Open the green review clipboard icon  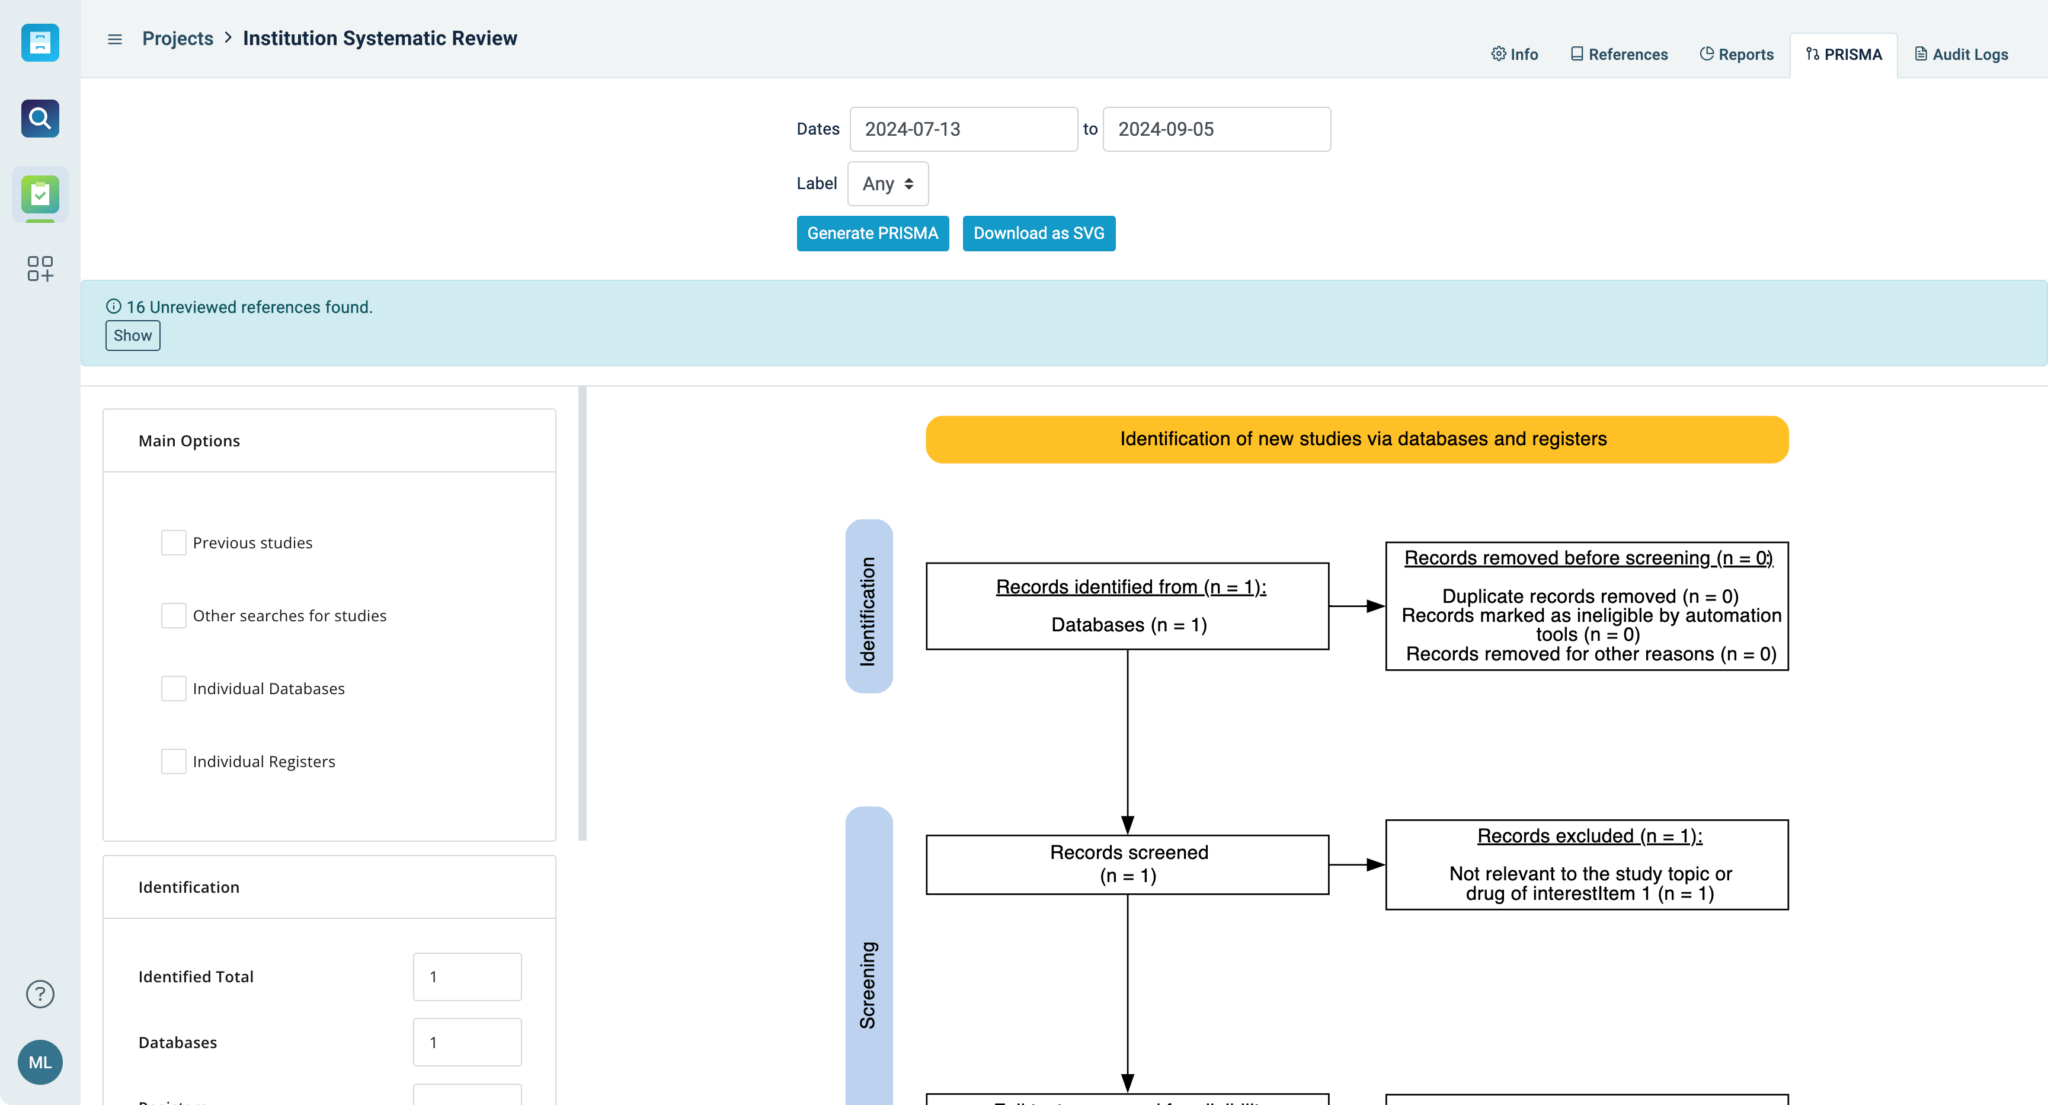pyautogui.click(x=39, y=195)
